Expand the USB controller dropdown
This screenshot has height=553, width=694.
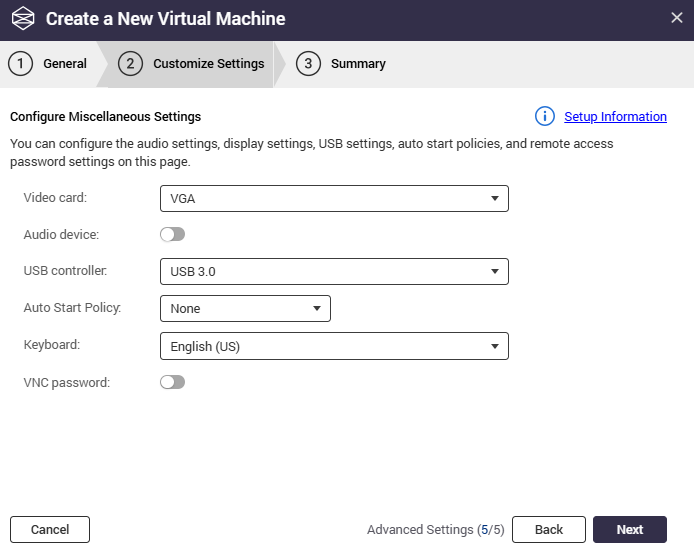click(334, 271)
